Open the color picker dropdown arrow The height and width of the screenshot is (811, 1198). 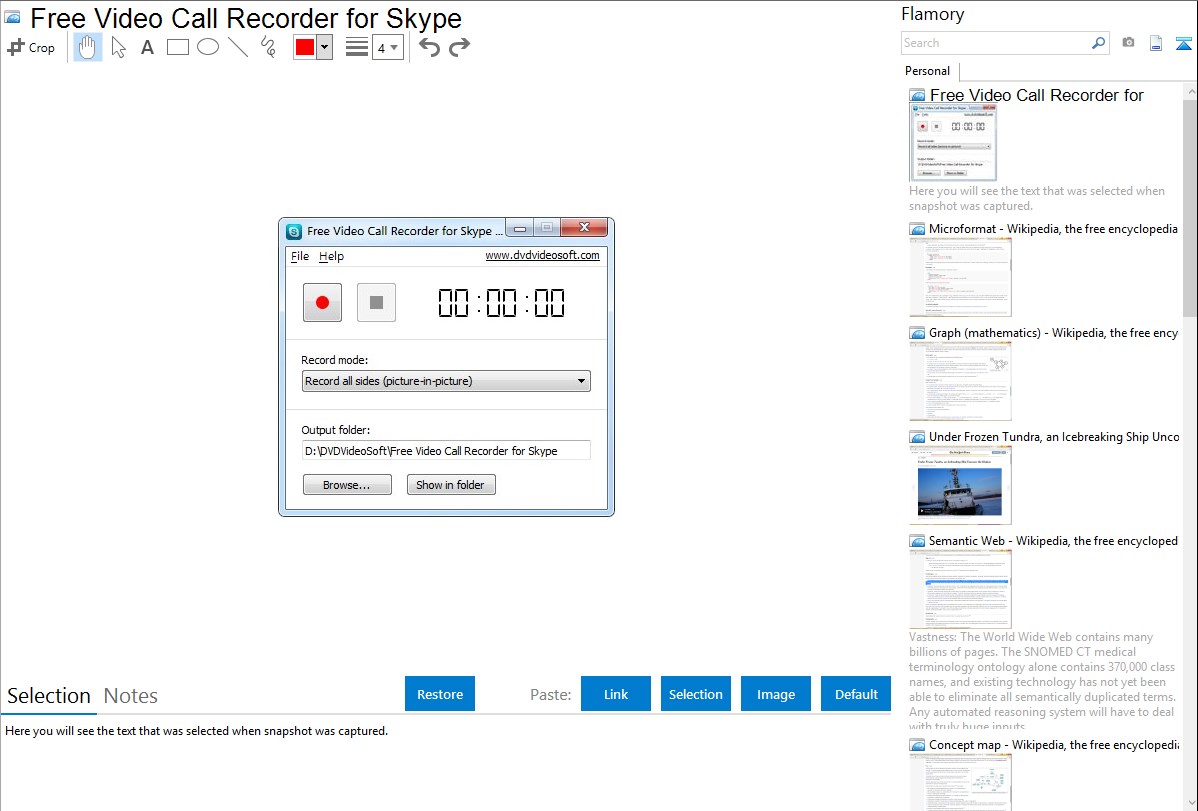[325, 47]
